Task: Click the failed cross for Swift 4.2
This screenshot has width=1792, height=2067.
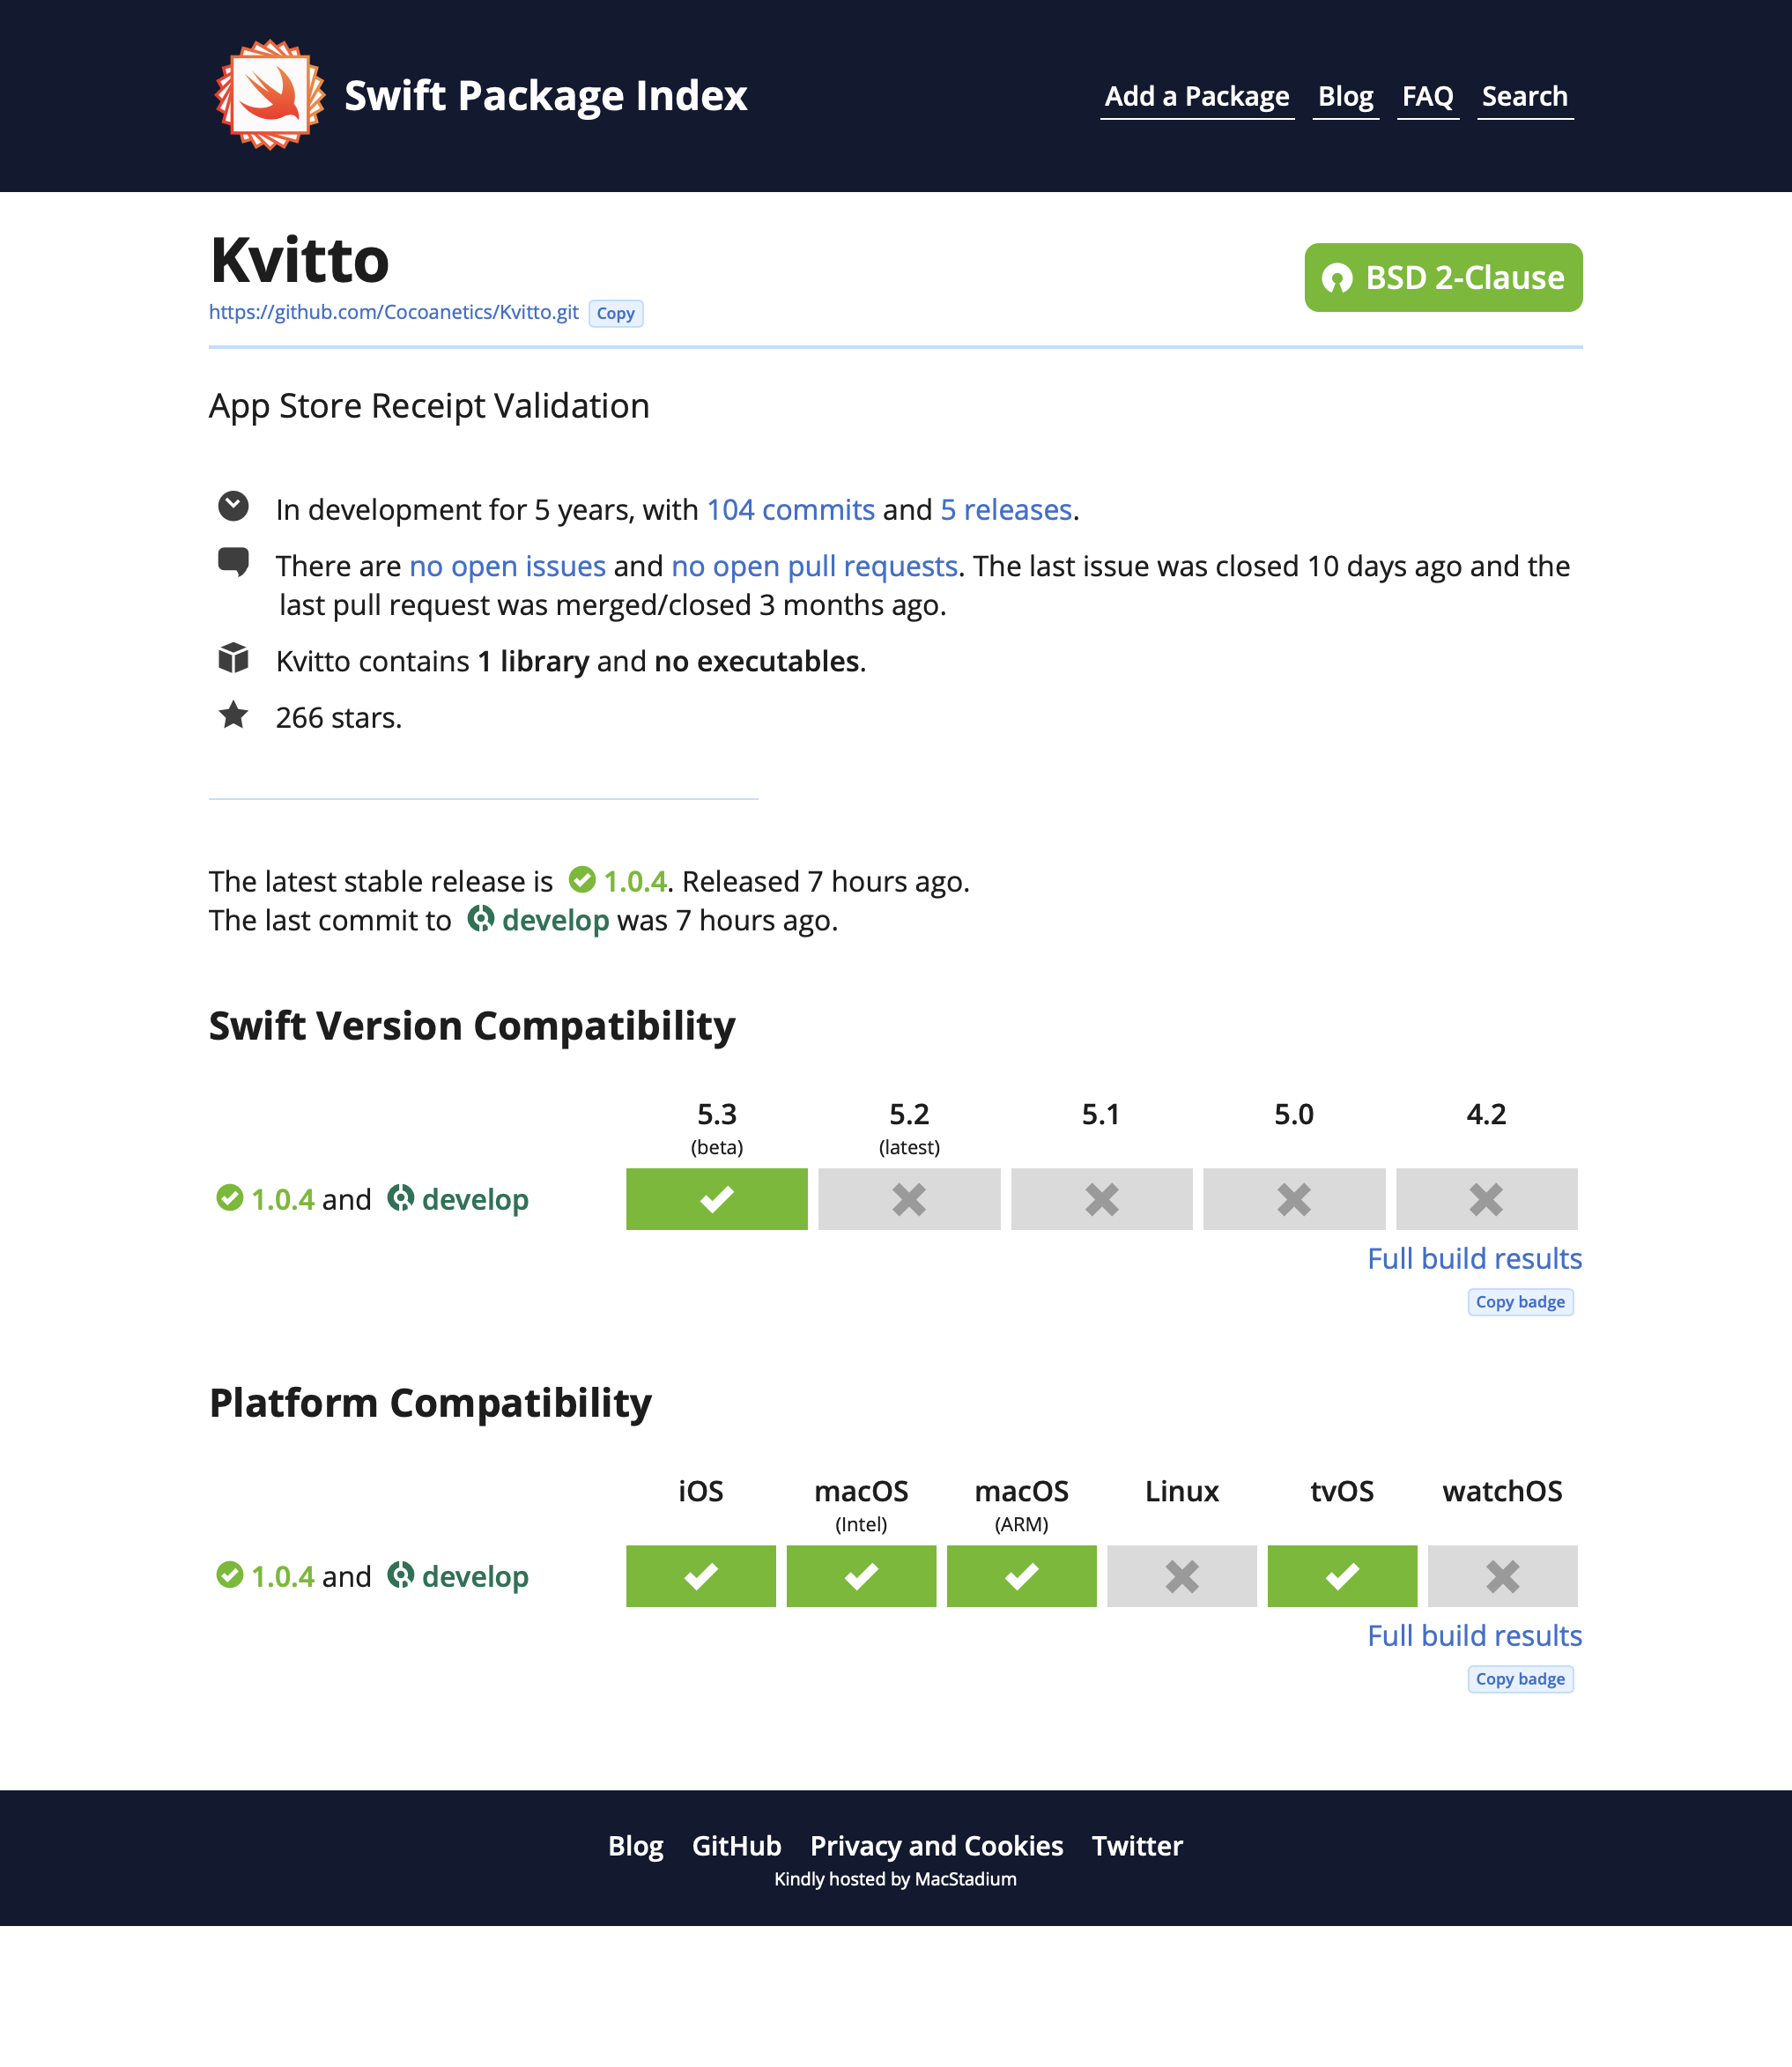Action: coord(1487,1199)
